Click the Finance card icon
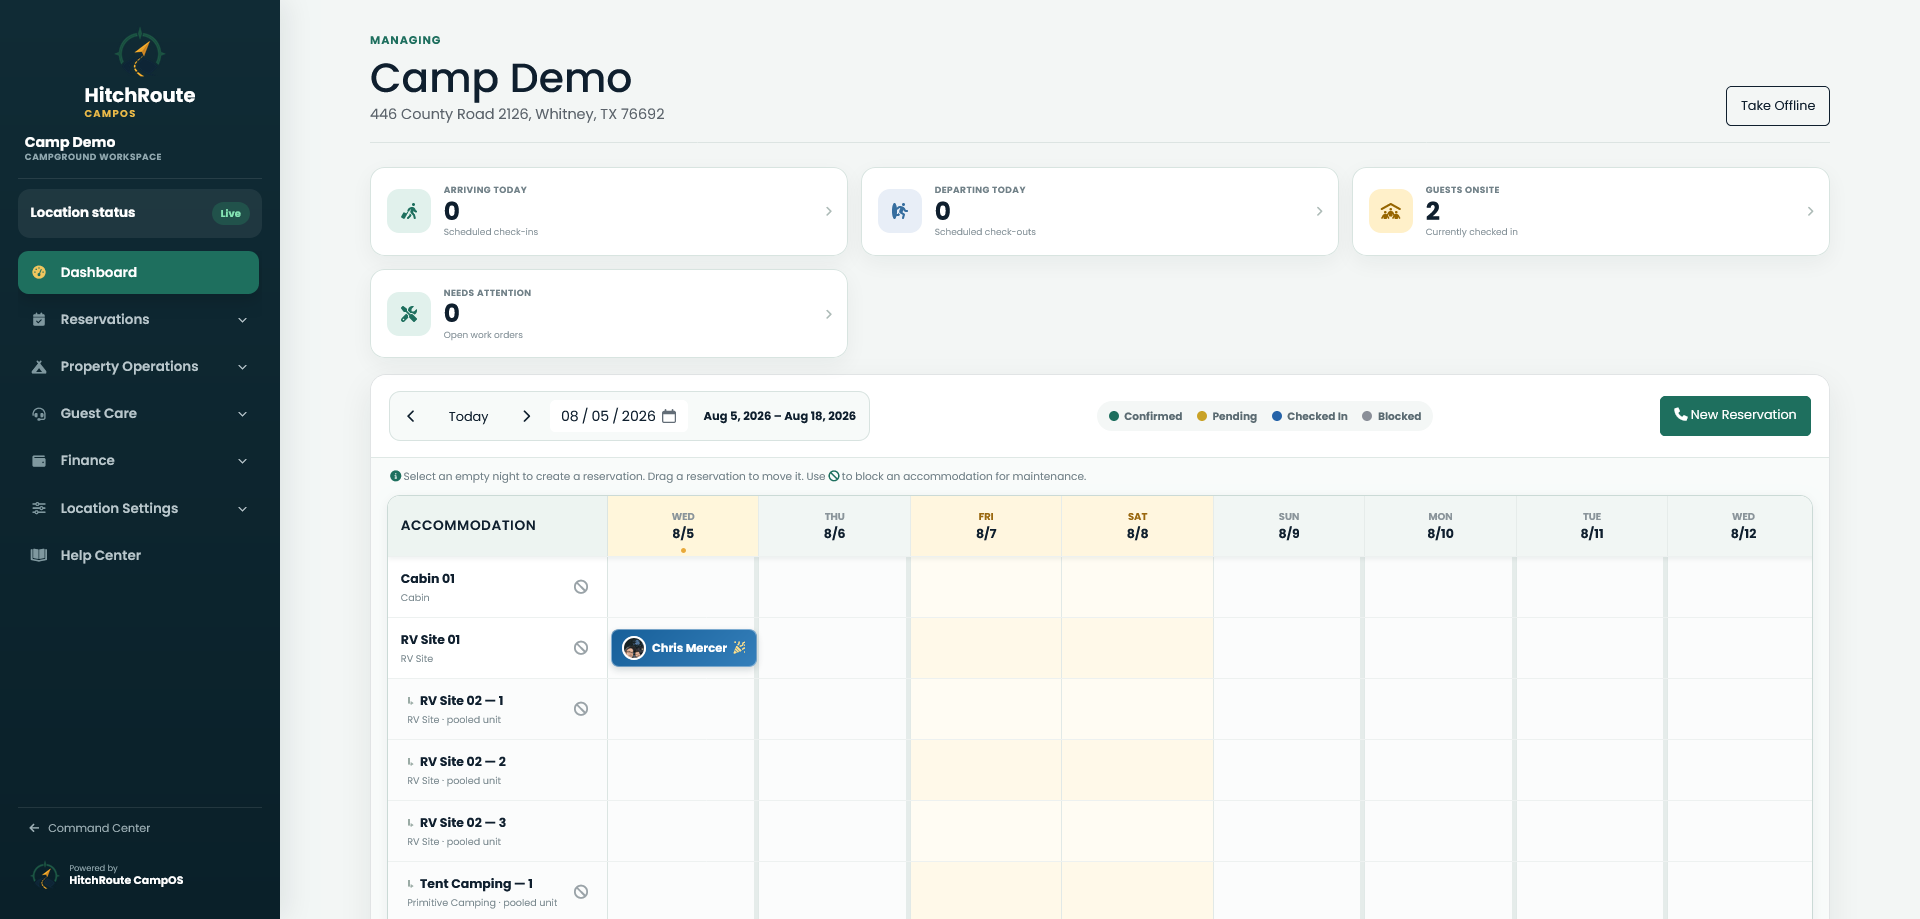Screen dimensions: 1920x919 (39, 461)
